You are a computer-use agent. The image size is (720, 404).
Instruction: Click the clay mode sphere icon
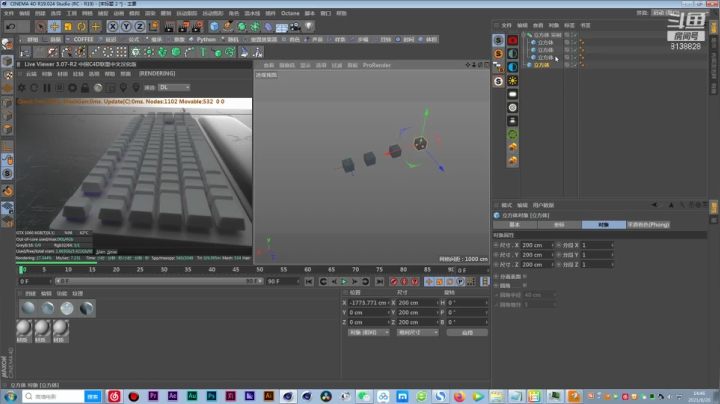98,87
